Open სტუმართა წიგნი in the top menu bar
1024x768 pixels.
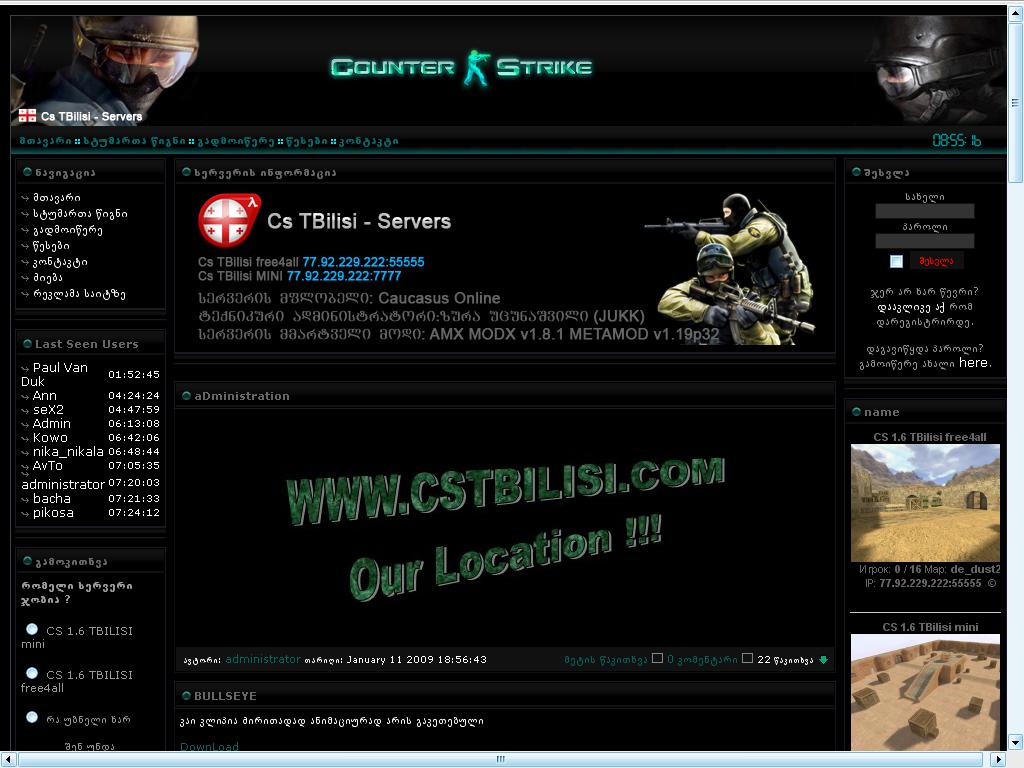pos(134,141)
